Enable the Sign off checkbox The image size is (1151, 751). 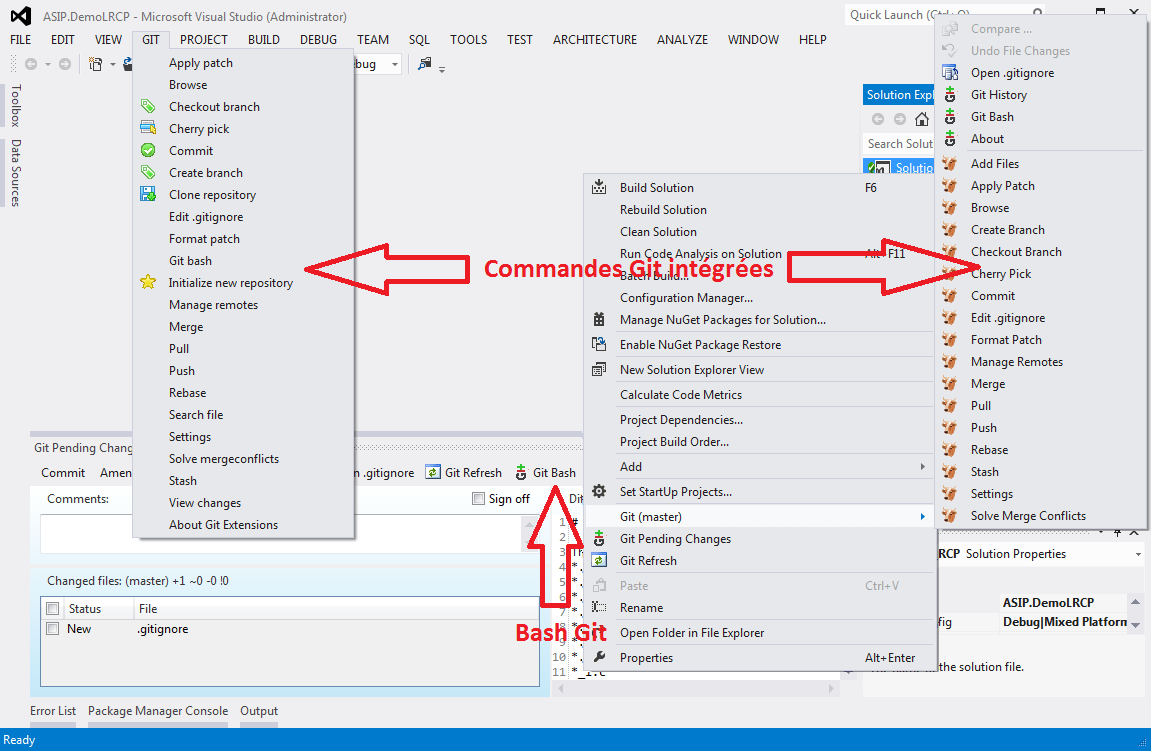point(478,499)
